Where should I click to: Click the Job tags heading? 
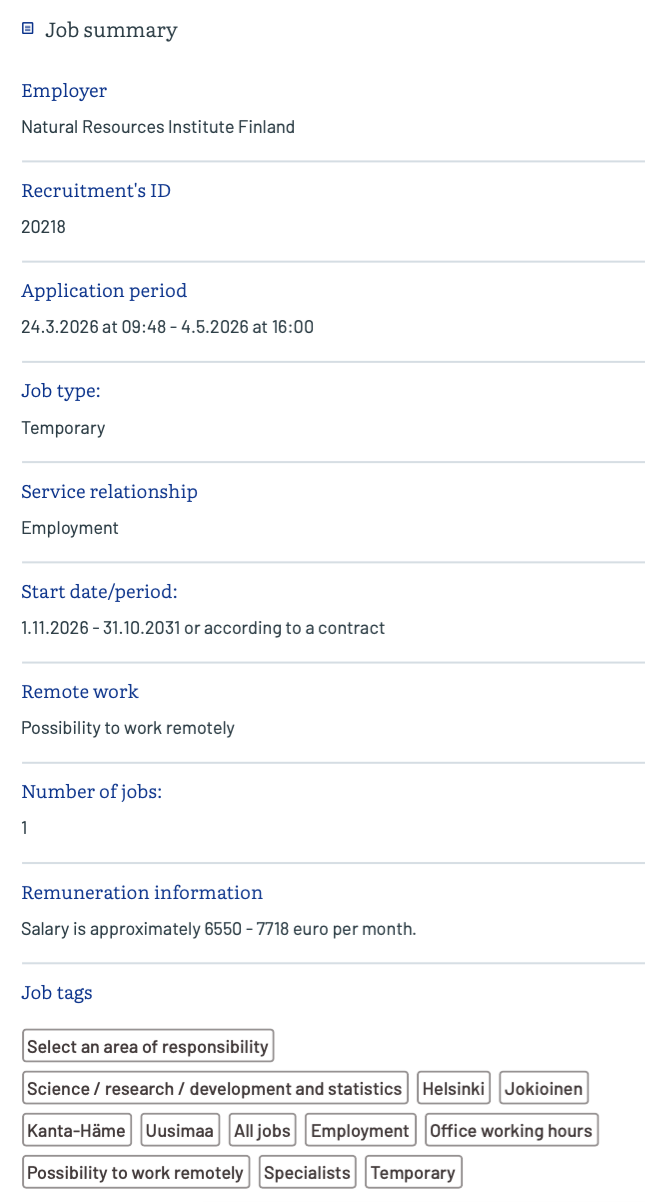click(x=57, y=993)
